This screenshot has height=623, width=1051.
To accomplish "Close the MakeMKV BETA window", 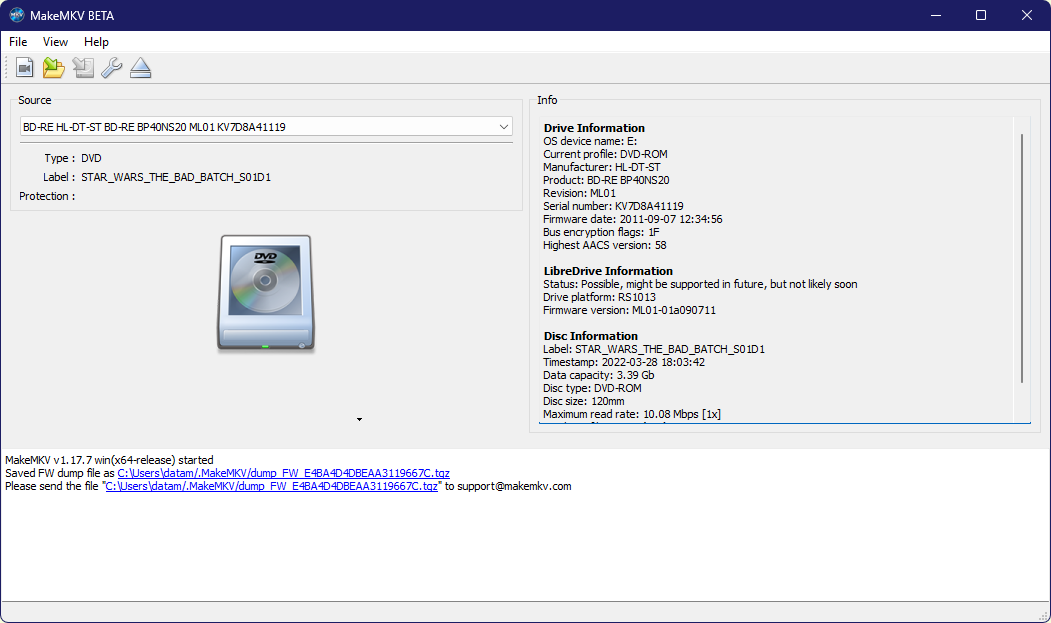I will click(1026, 15).
